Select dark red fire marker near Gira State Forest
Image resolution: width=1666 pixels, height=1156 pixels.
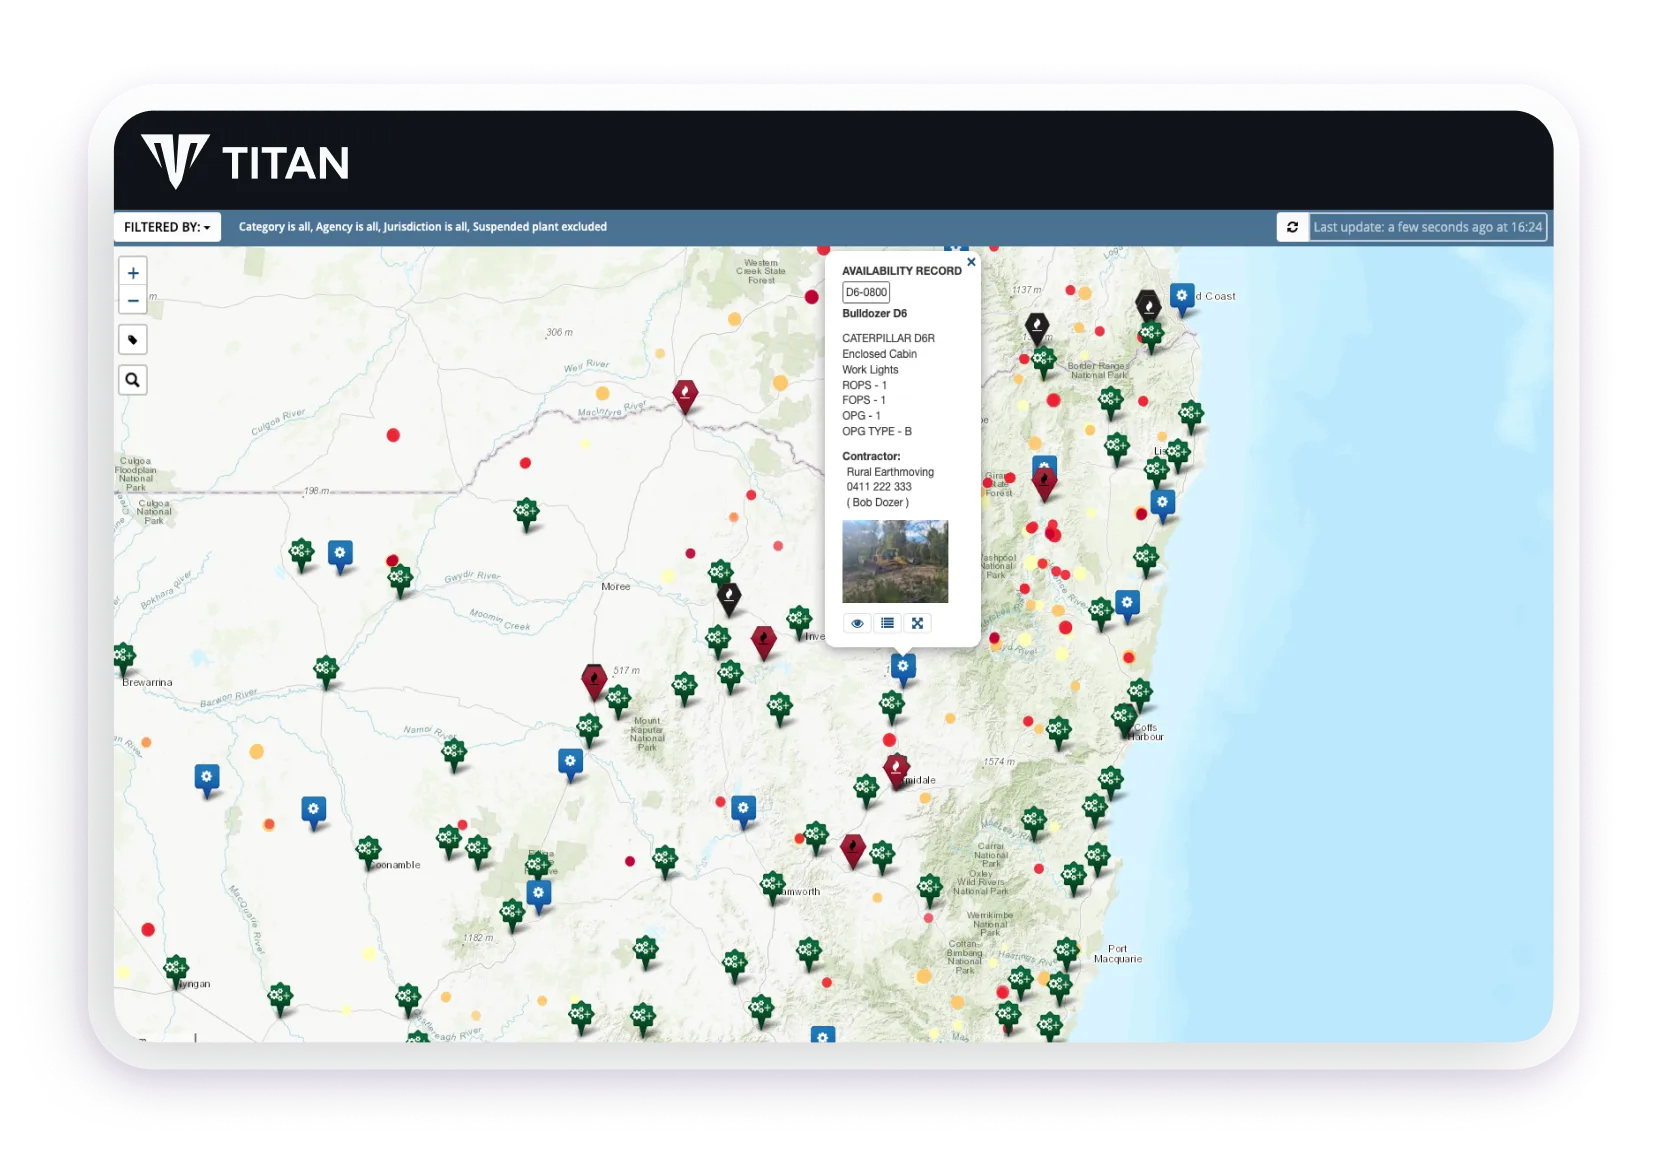(1044, 485)
